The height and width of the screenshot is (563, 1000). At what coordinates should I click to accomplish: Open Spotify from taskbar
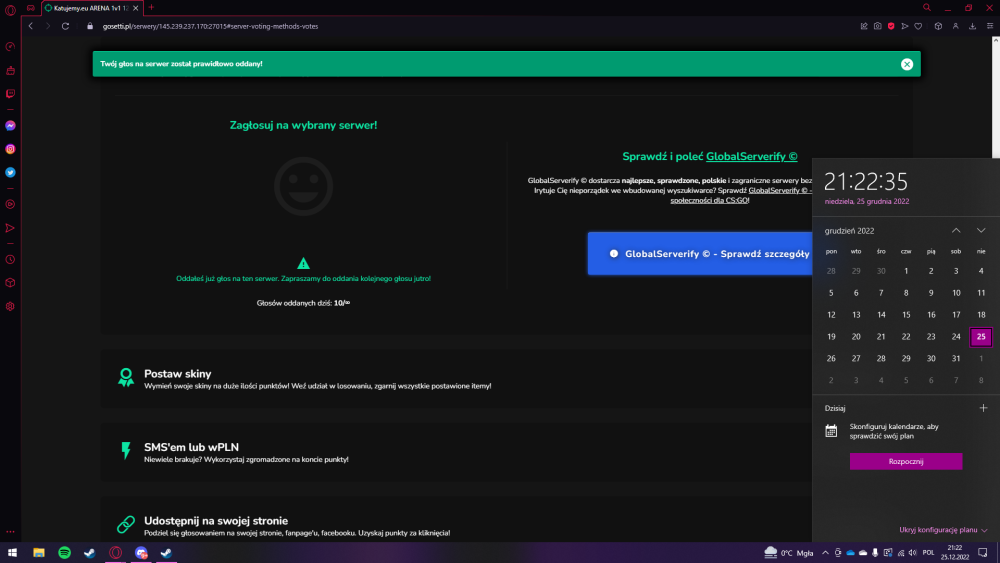pos(64,553)
